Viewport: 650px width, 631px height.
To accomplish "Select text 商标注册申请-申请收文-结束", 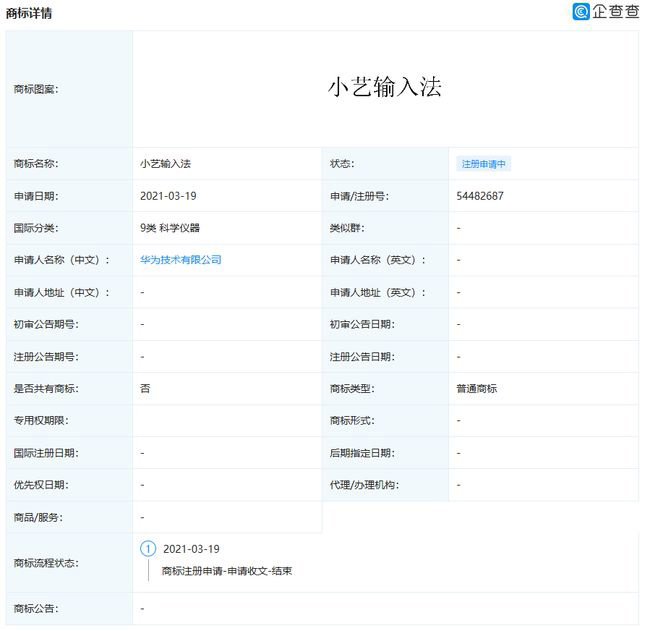I will pyautogui.click(x=227, y=571).
